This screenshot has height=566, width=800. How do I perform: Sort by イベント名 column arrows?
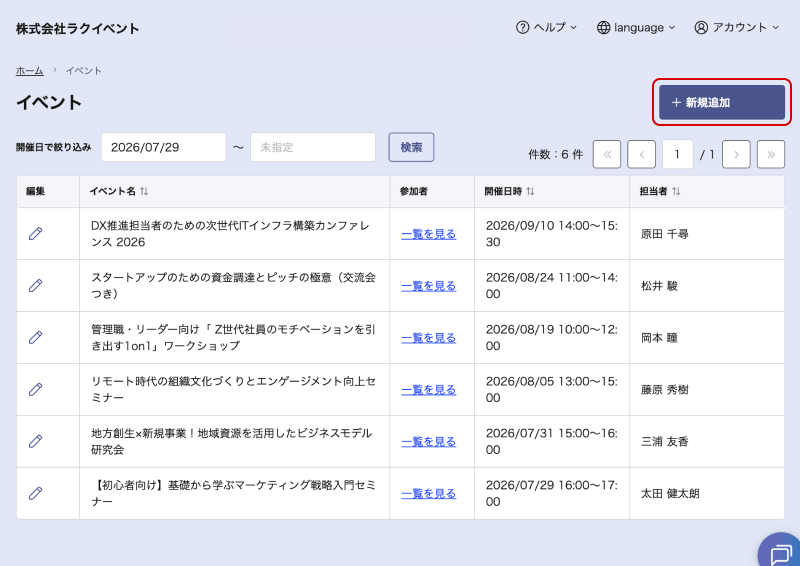click(144, 191)
